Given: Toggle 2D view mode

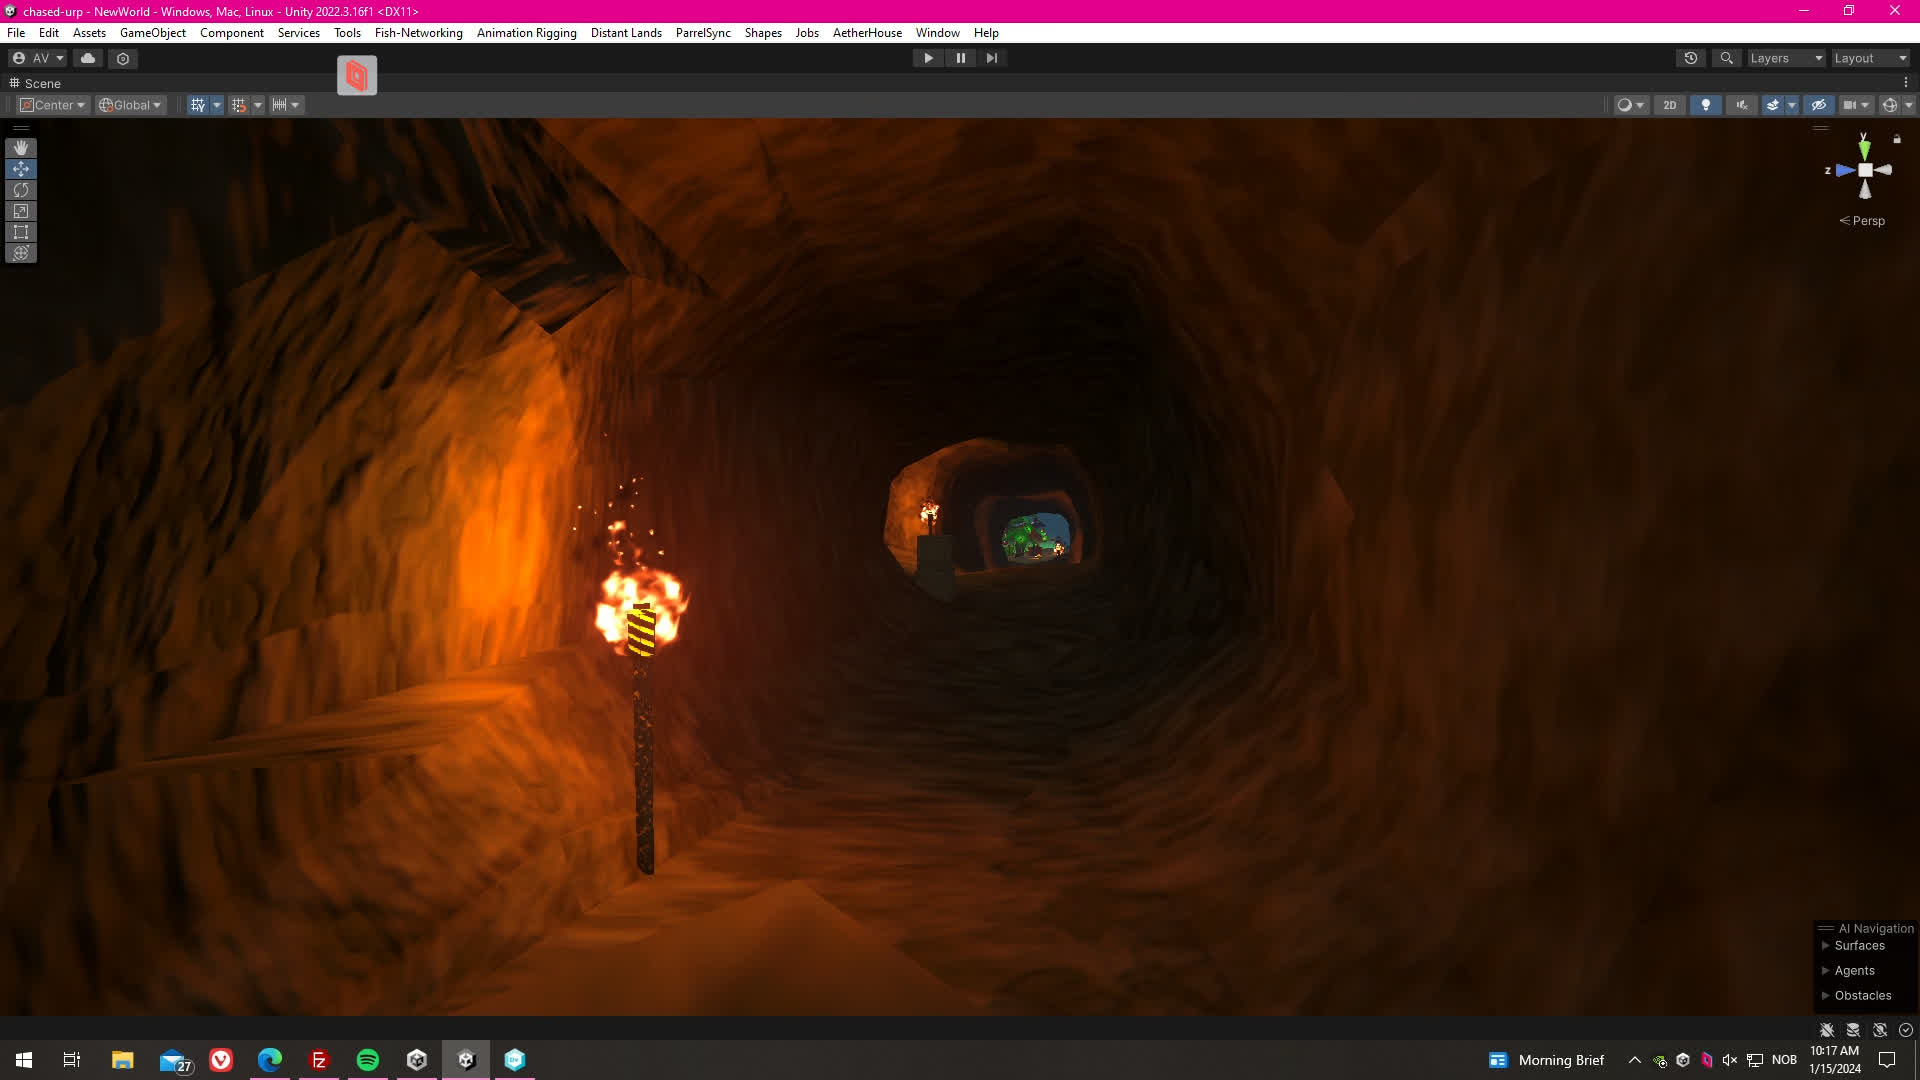Looking at the screenshot, I should (1669, 105).
